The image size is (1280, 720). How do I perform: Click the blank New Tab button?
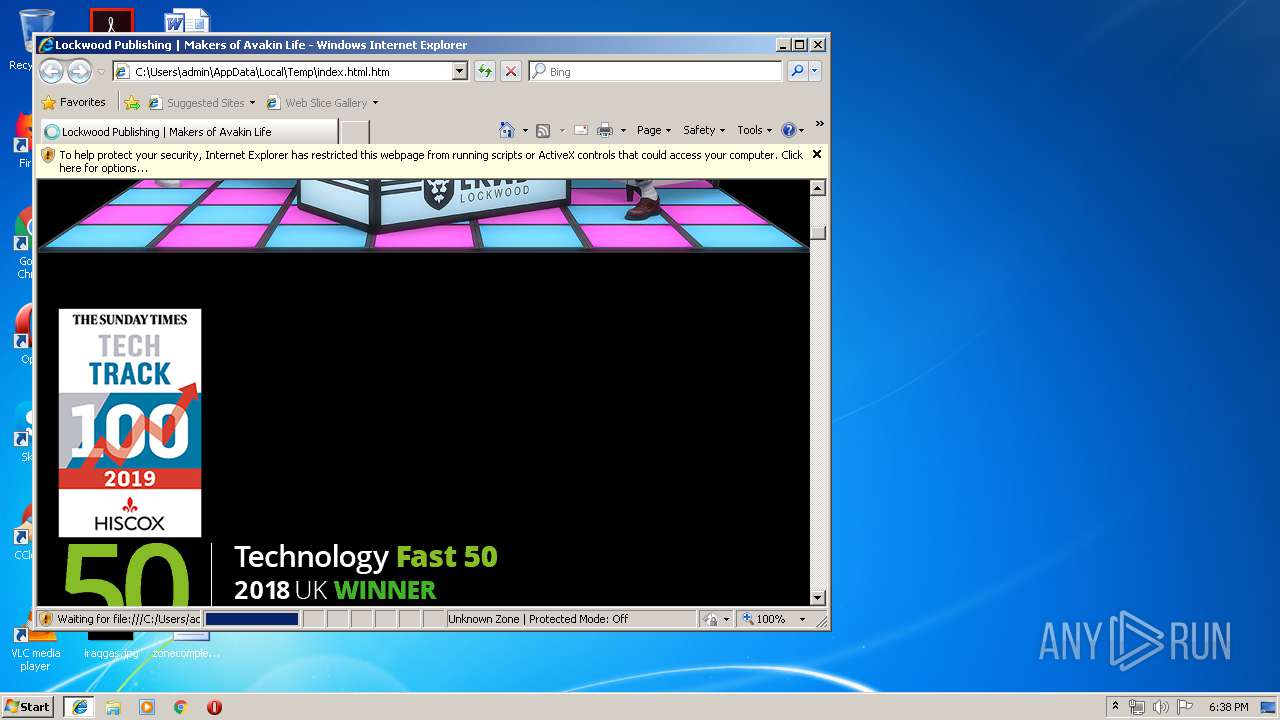[355, 131]
